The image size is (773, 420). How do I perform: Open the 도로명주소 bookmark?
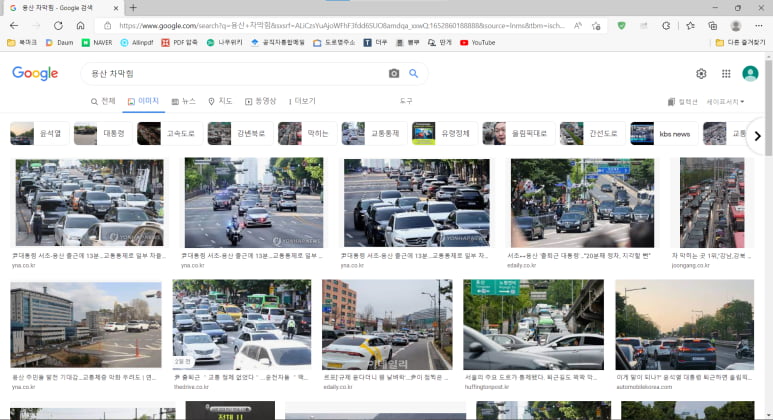pos(334,43)
